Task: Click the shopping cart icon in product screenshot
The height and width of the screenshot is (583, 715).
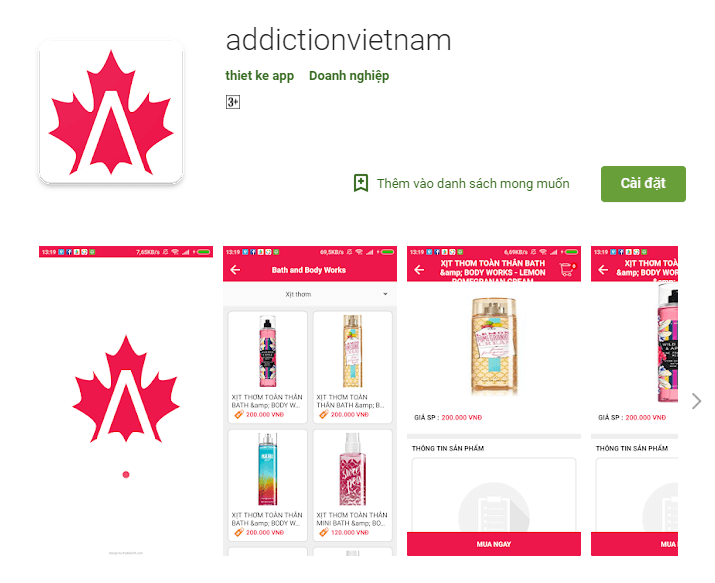Action: tap(567, 269)
